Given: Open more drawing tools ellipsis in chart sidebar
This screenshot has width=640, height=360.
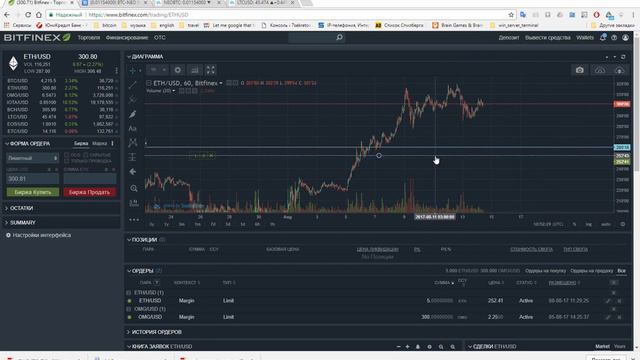Looking at the screenshot, I should pos(133,220).
